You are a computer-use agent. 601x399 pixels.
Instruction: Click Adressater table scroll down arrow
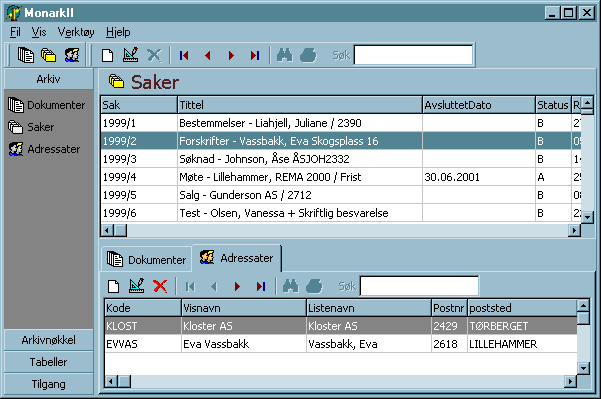pos(583,369)
